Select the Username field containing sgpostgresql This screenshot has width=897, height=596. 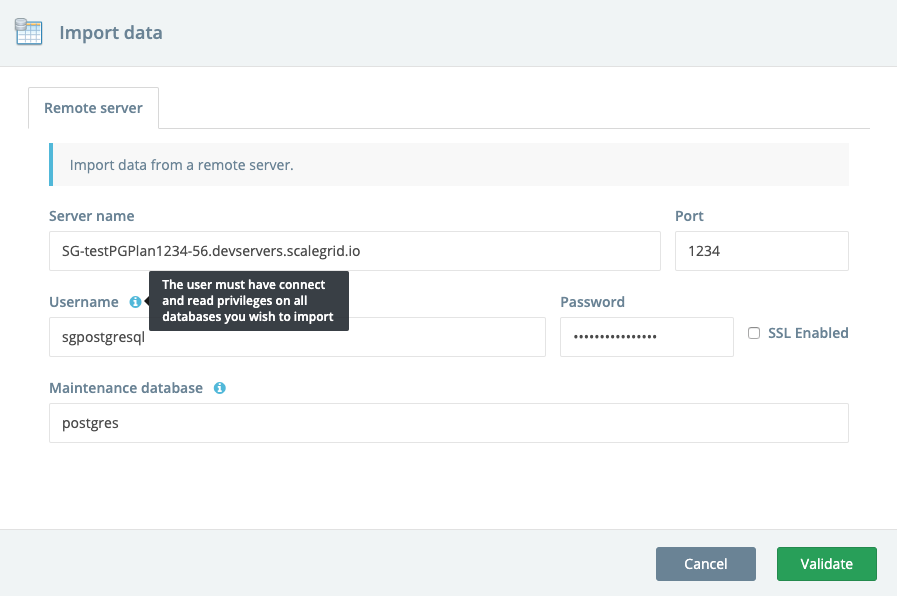click(296, 337)
